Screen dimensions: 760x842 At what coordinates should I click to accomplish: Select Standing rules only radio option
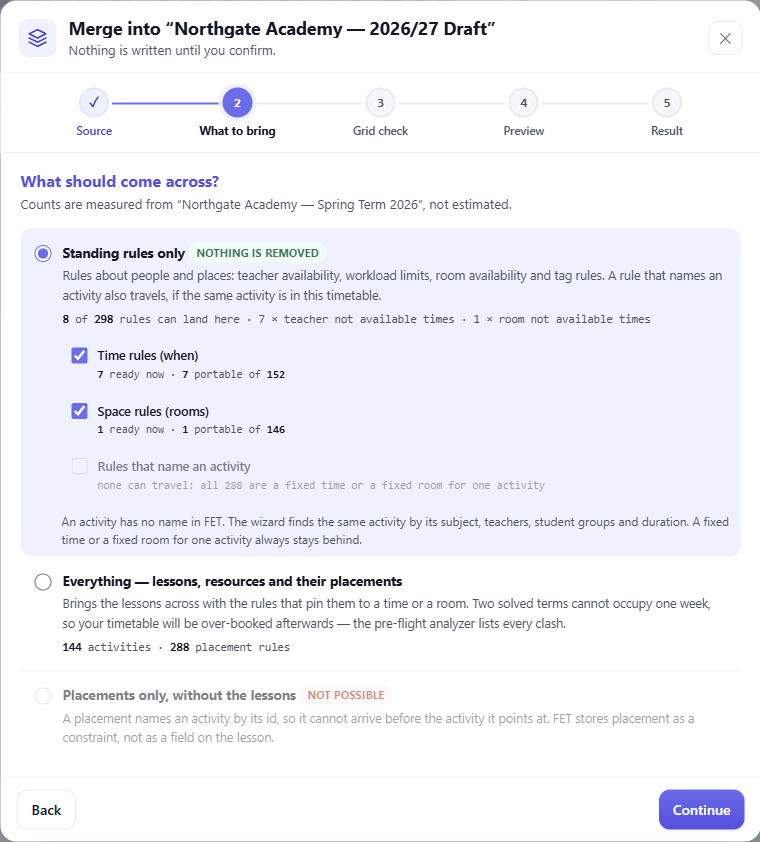(x=43, y=253)
